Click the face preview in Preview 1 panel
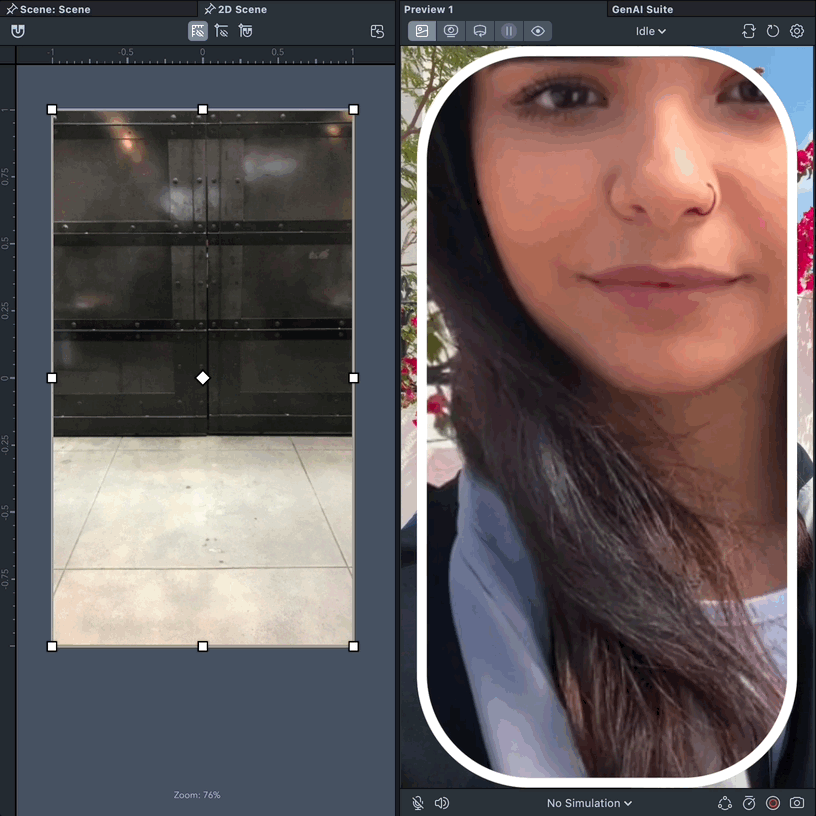Image resolution: width=816 pixels, height=816 pixels. click(x=607, y=416)
